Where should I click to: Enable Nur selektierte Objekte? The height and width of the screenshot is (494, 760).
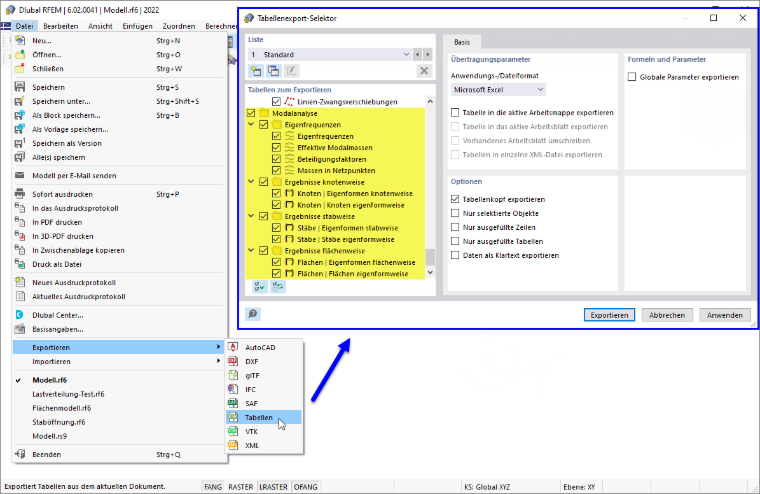(x=455, y=213)
